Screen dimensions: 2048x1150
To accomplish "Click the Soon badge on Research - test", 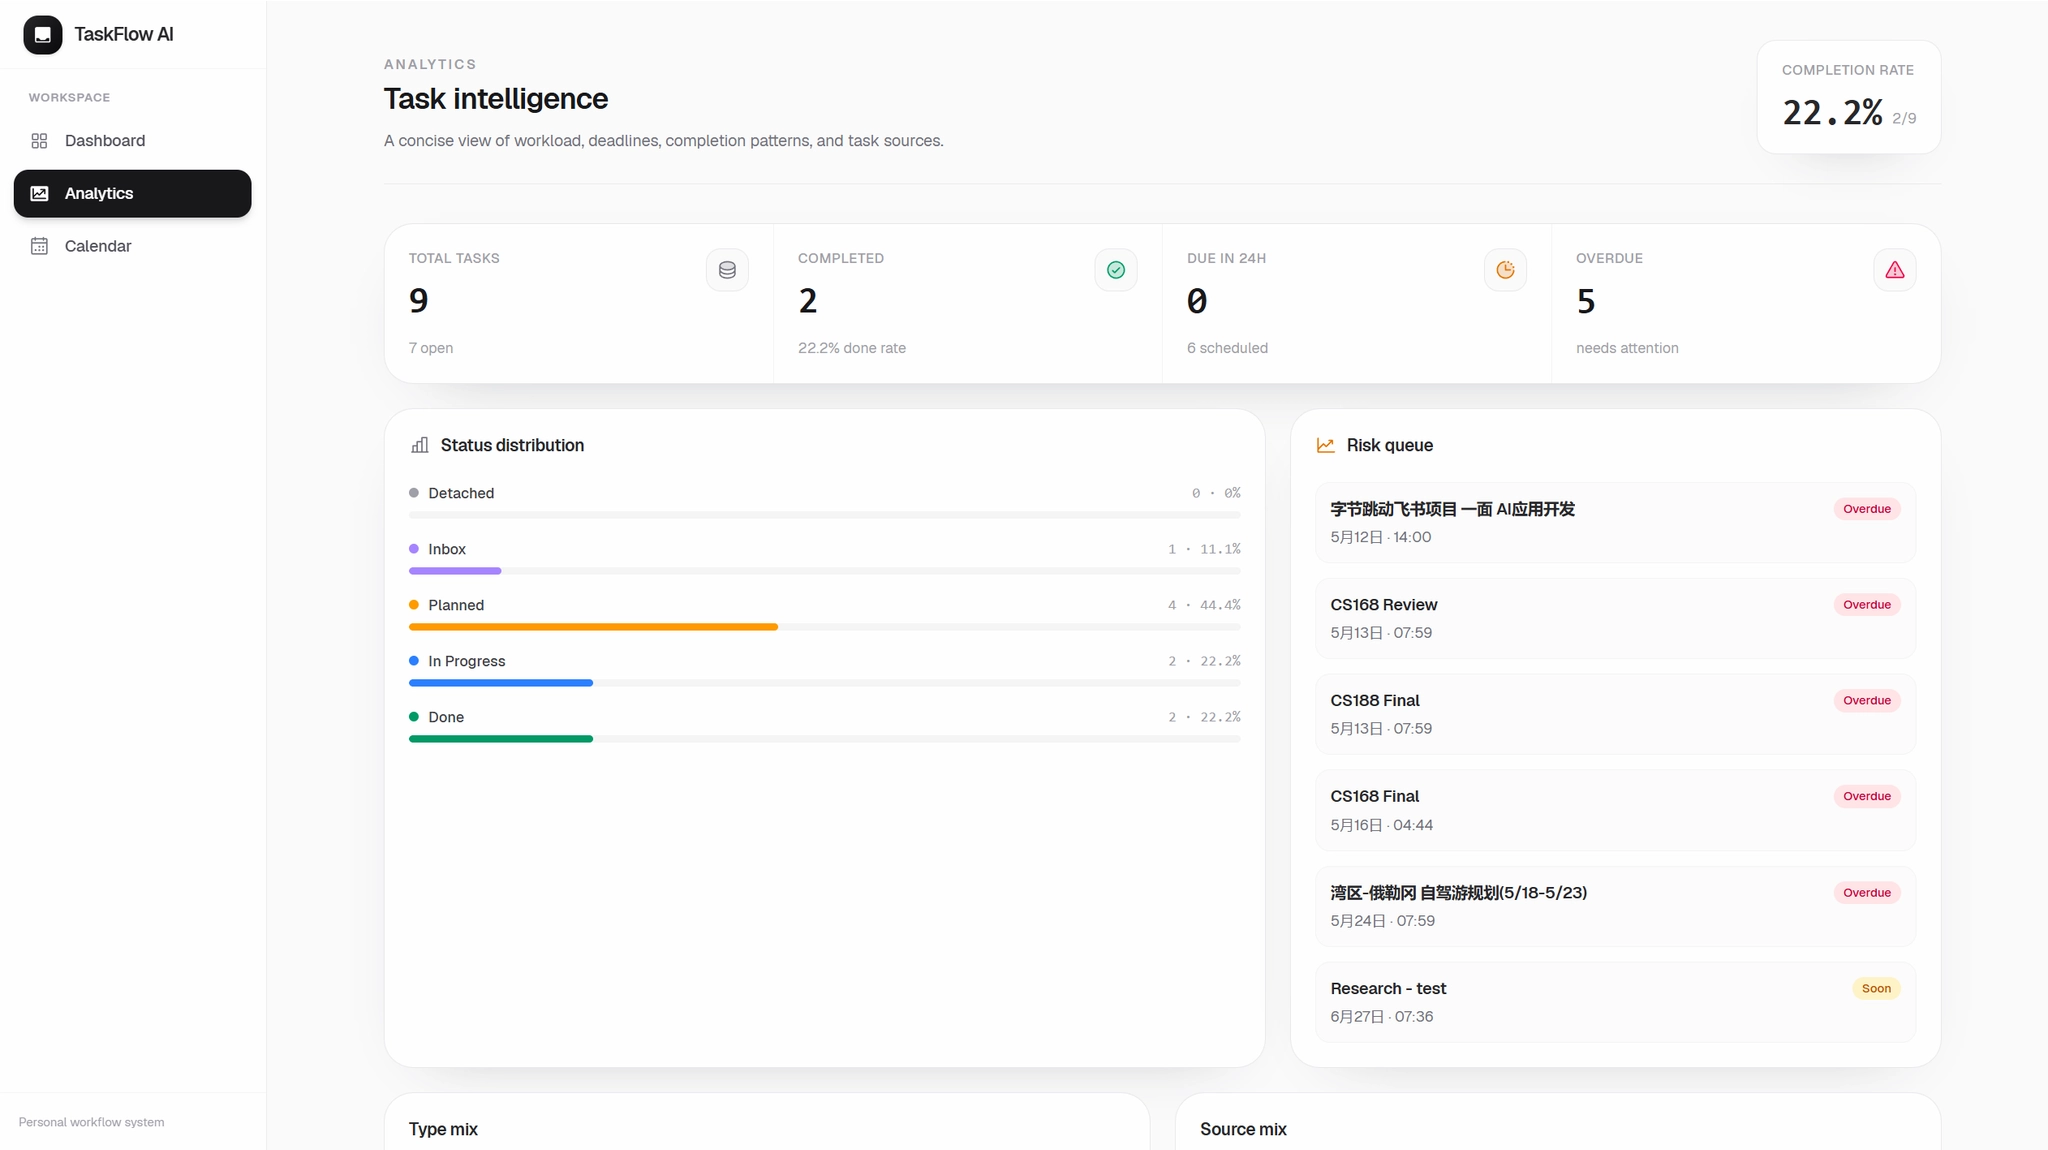I will [1876, 989].
